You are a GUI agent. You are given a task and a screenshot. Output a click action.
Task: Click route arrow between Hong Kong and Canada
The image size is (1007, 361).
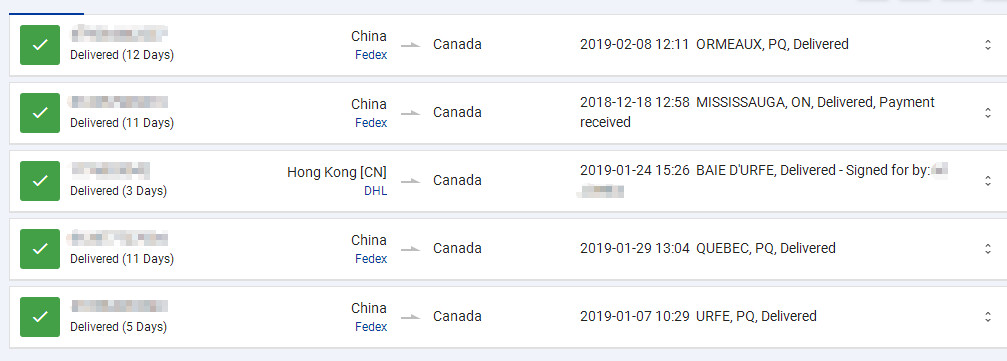point(410,181)
